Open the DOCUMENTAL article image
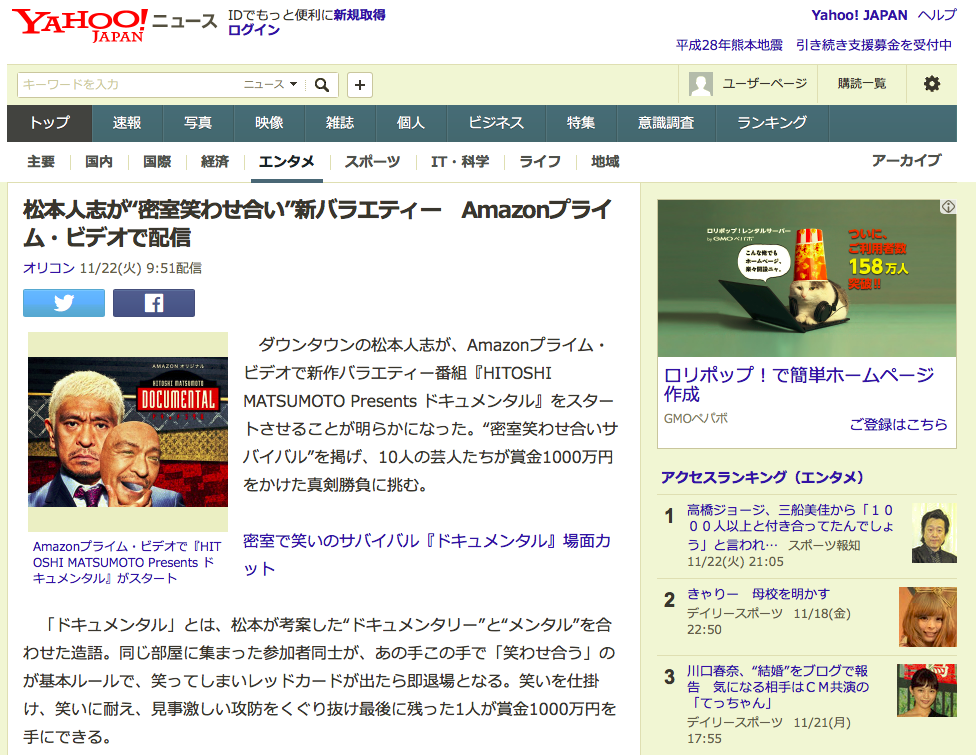The image size is (976, 755). pyautogui.click(x=128, y=431)
